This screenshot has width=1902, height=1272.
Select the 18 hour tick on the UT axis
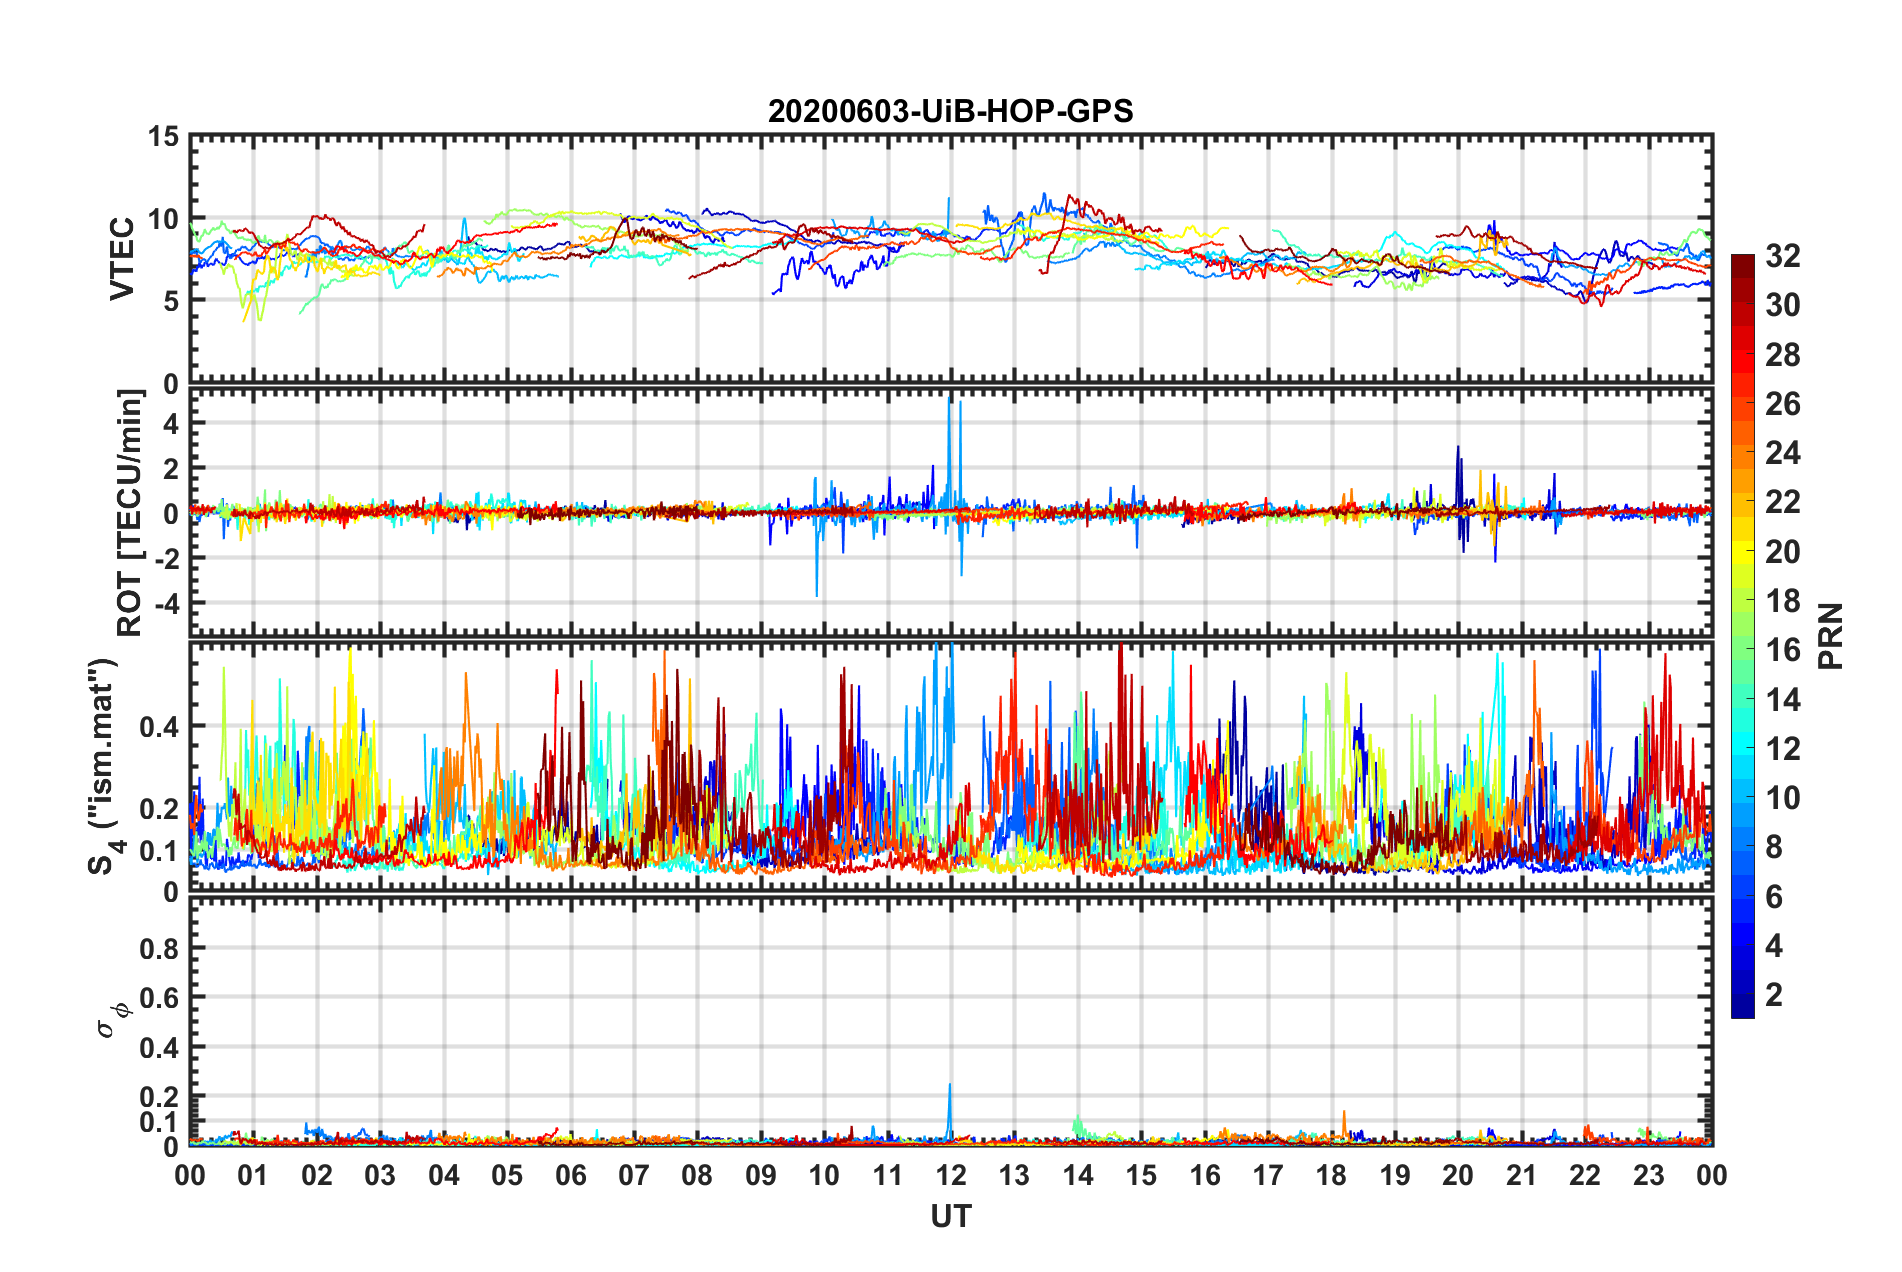coord(1331,1175)
